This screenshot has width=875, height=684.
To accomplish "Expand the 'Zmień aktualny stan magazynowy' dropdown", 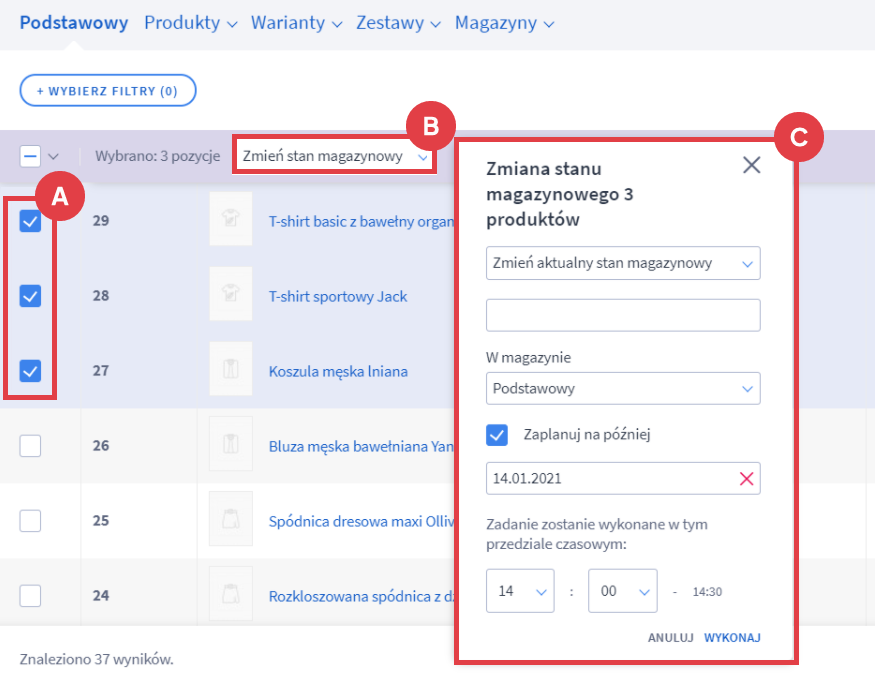I will (622, 263).
